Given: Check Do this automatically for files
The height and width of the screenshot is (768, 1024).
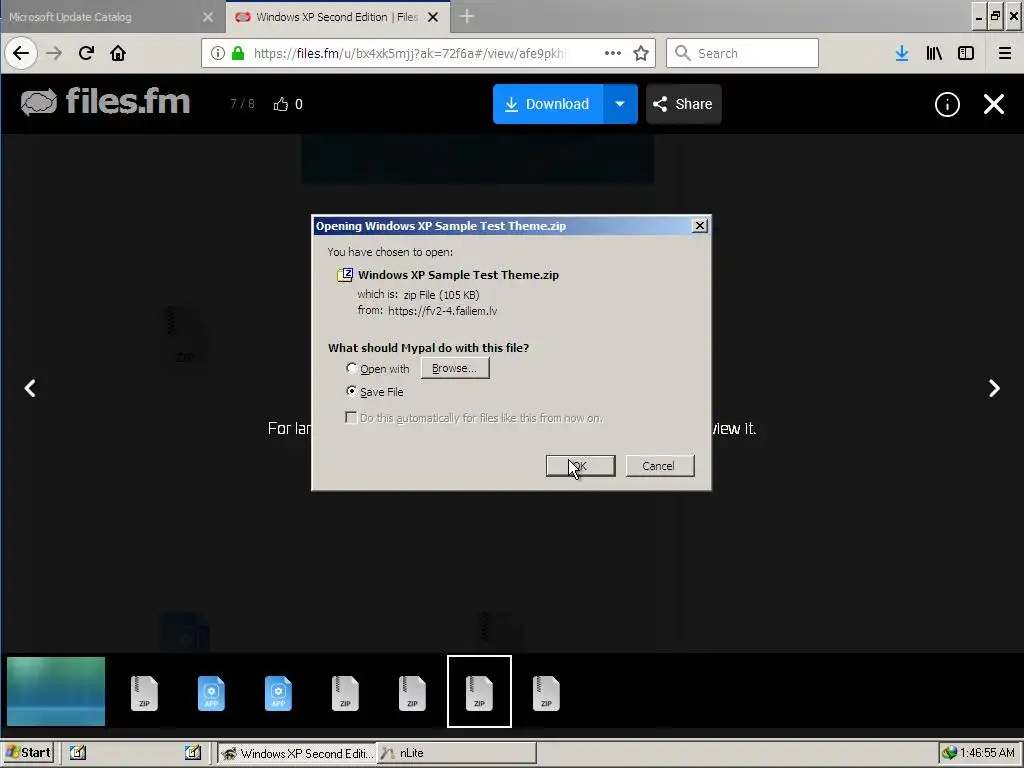Looking at the screenshot, I should click(351, 417).
